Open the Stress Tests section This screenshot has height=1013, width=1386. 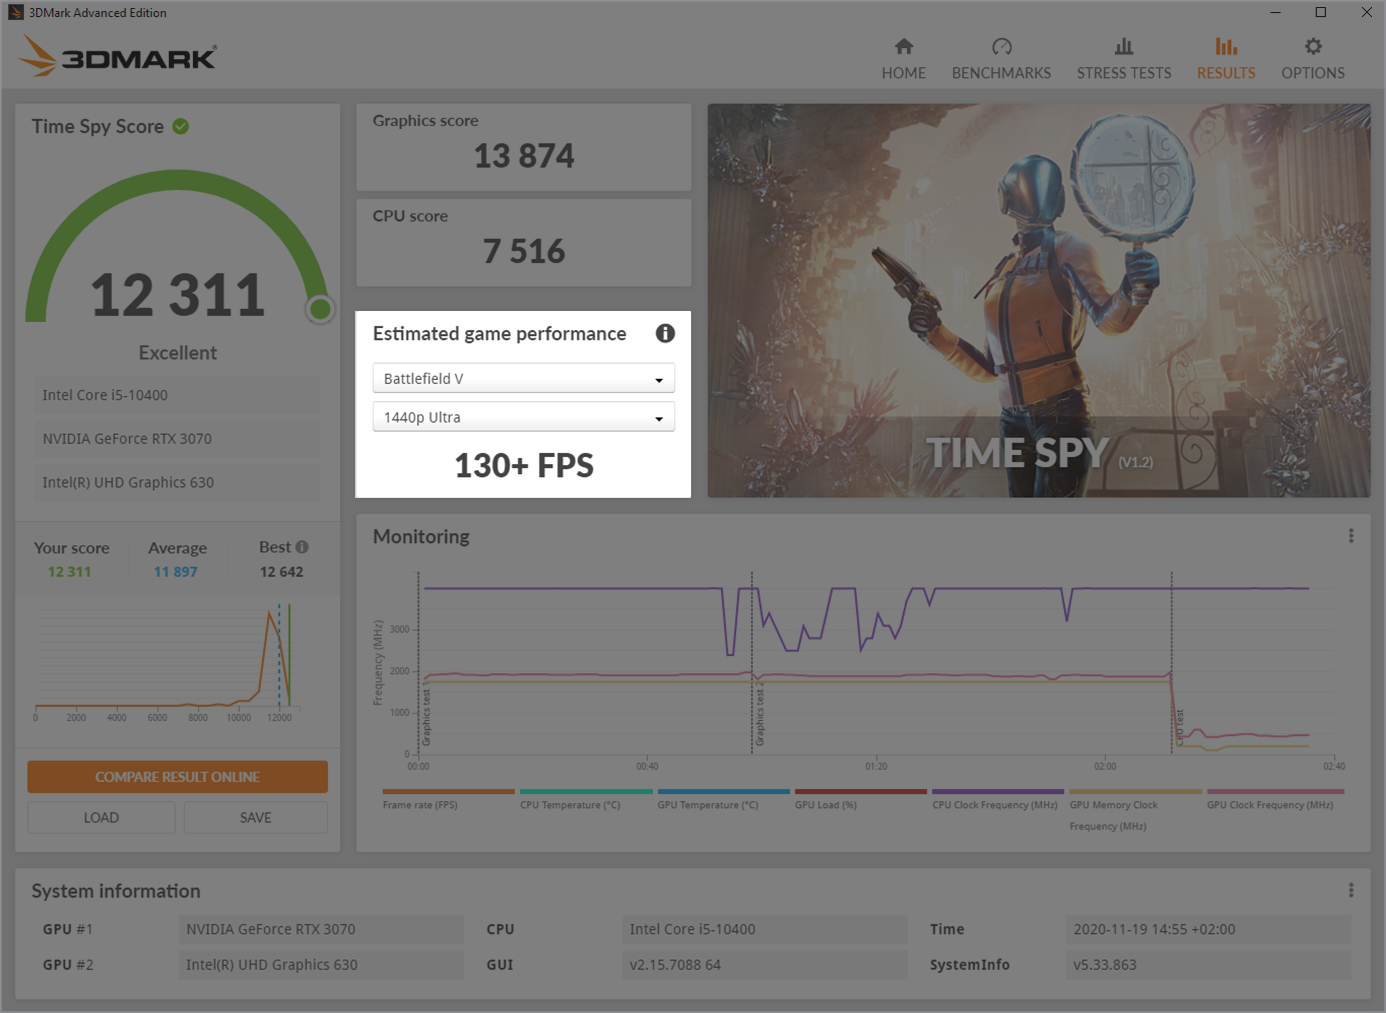click(1123, 55)
